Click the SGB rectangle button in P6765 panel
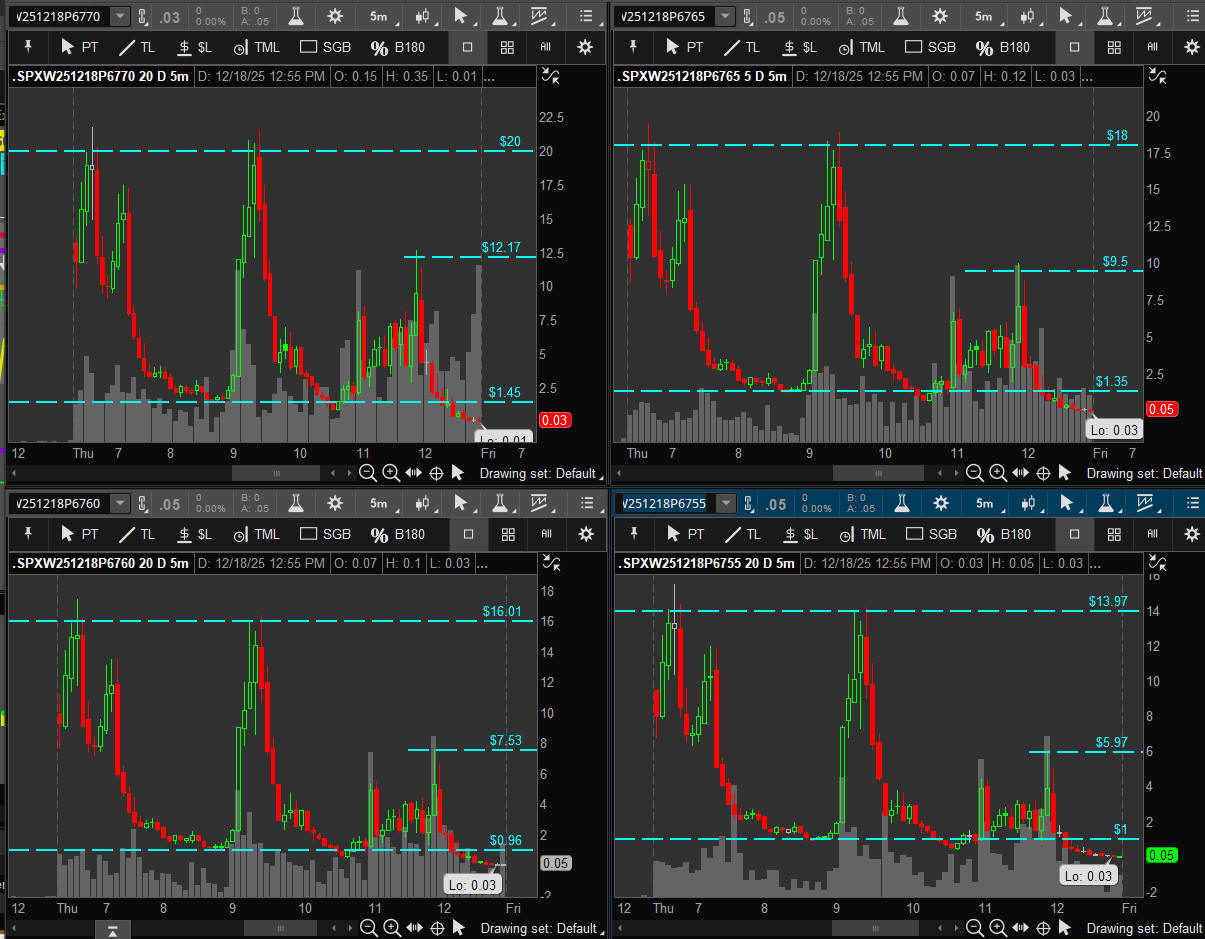The image size is (1205, 939). pyautogui.click(x=930, y=47)
